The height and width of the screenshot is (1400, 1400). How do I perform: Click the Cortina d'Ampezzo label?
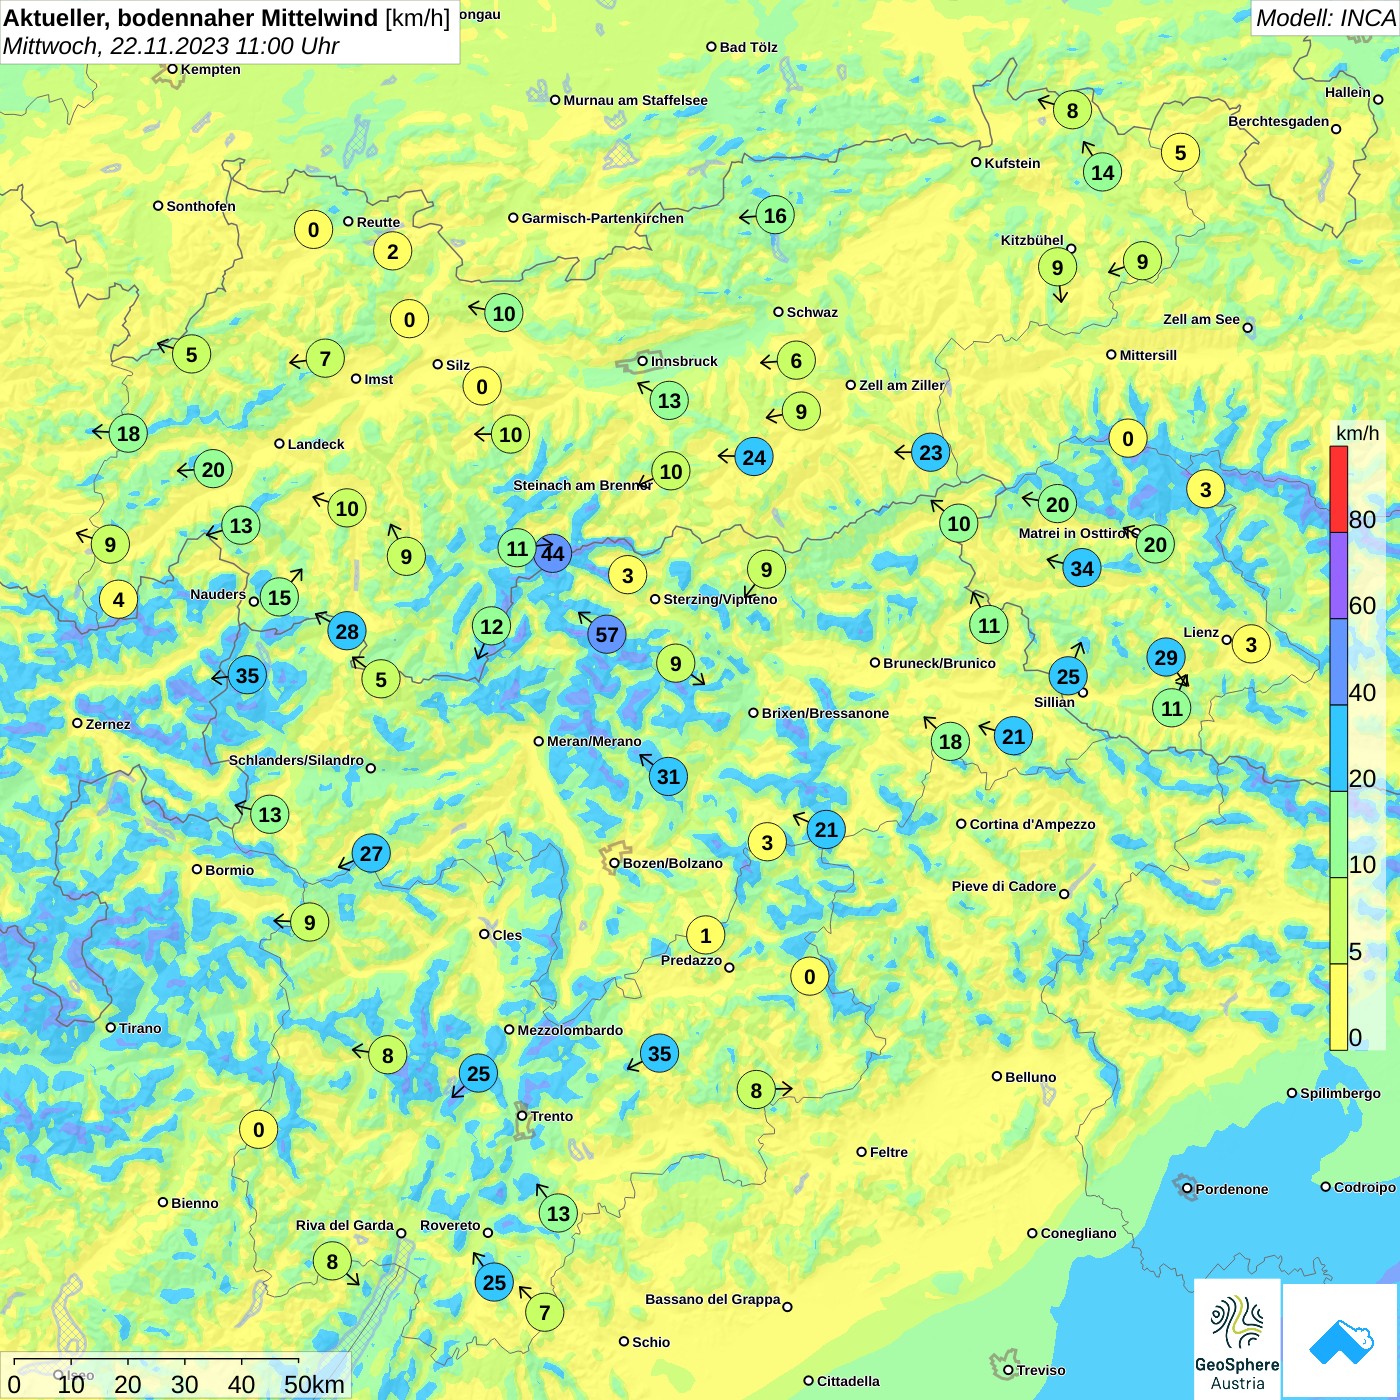coord(1032,824)
